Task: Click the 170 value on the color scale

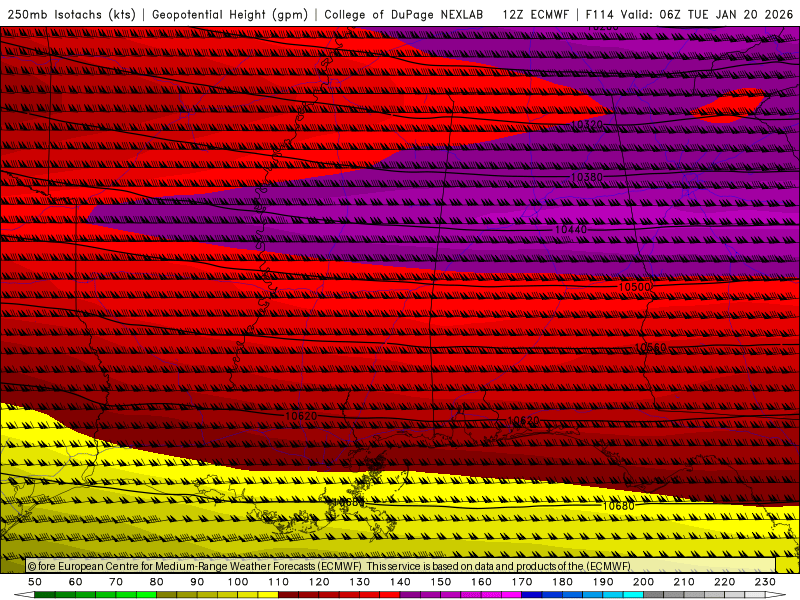Action: (x=521, y=582)
